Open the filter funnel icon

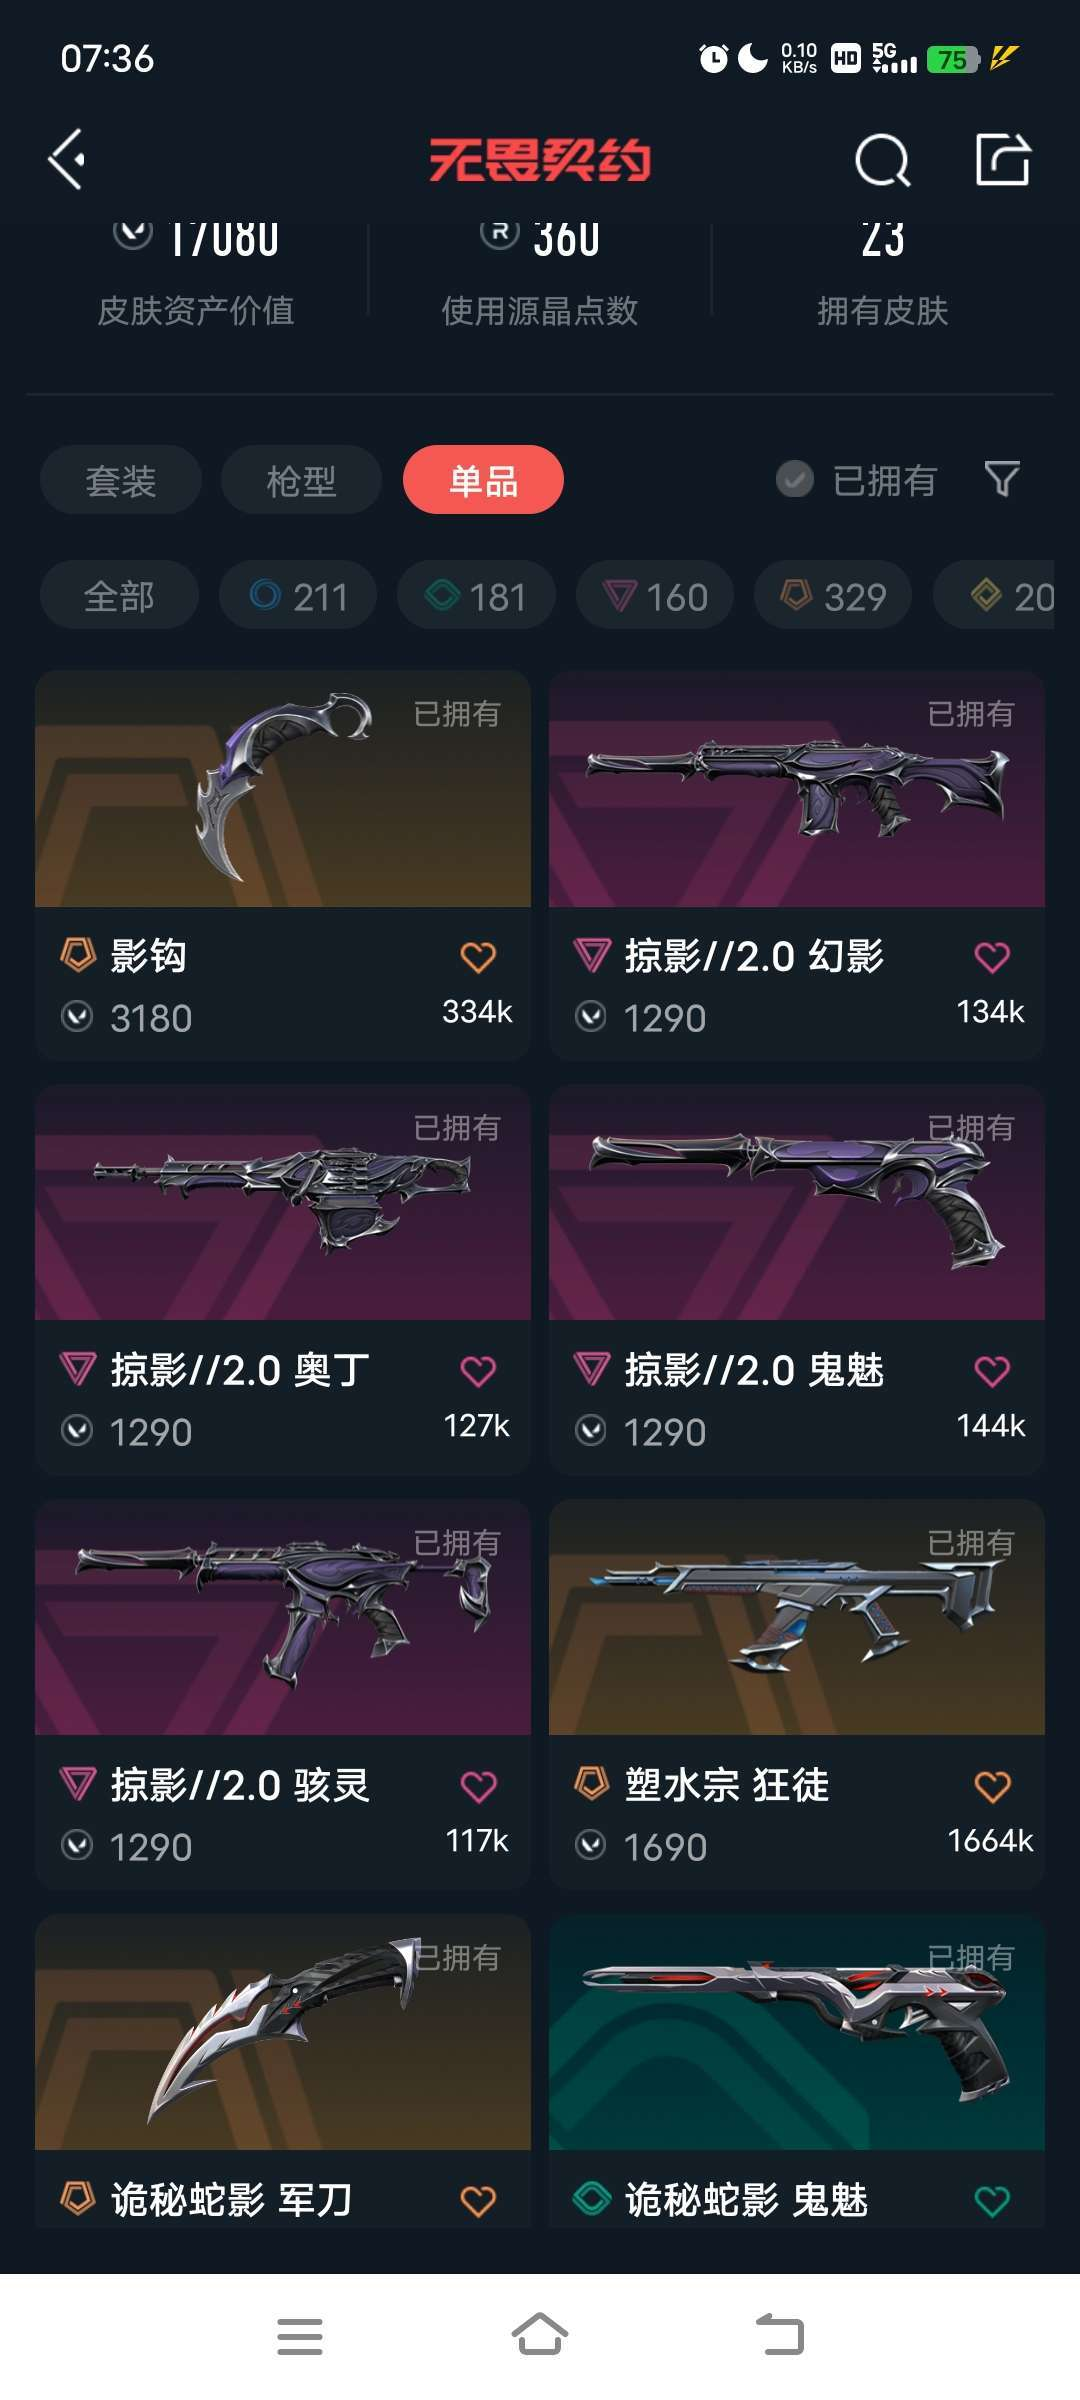[1002, 480]
